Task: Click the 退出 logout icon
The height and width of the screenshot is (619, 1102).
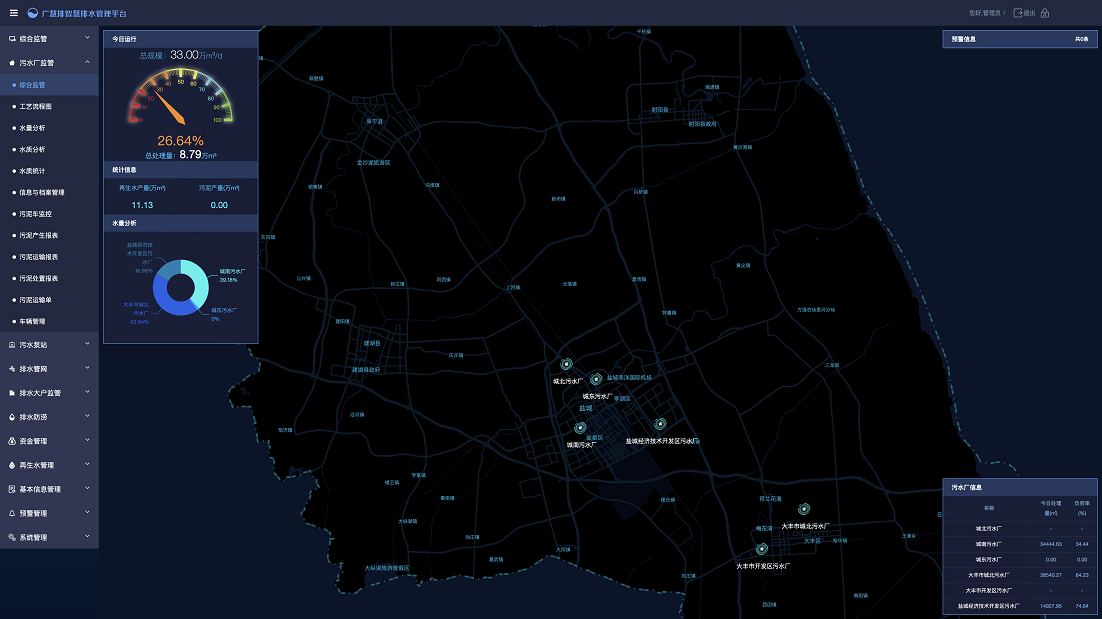Action: click(1018, 13)
